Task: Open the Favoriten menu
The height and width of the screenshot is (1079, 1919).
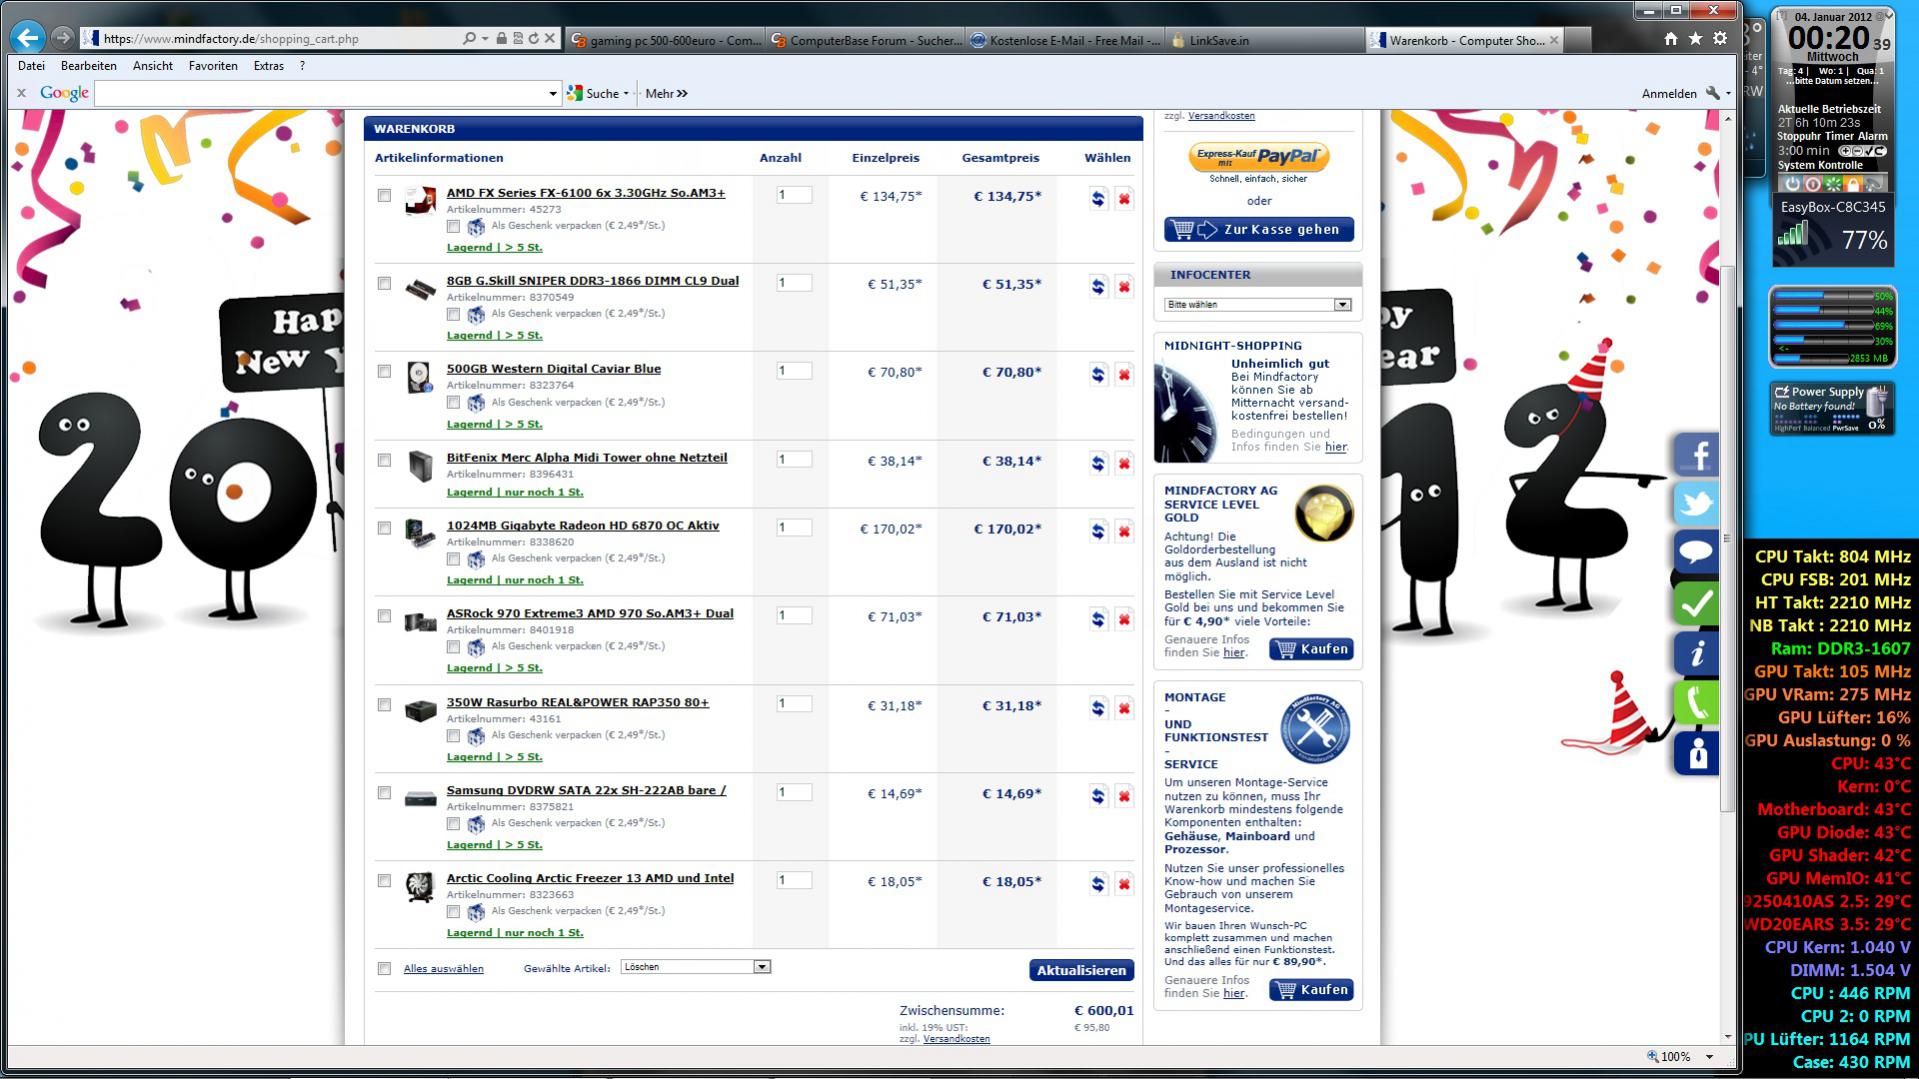Action: click(x=213, y=66)
